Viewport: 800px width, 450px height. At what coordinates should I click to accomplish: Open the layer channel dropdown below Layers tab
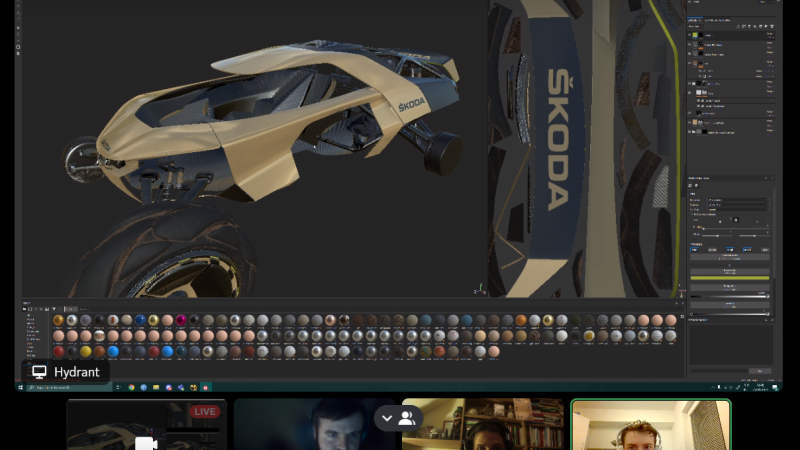695,27
